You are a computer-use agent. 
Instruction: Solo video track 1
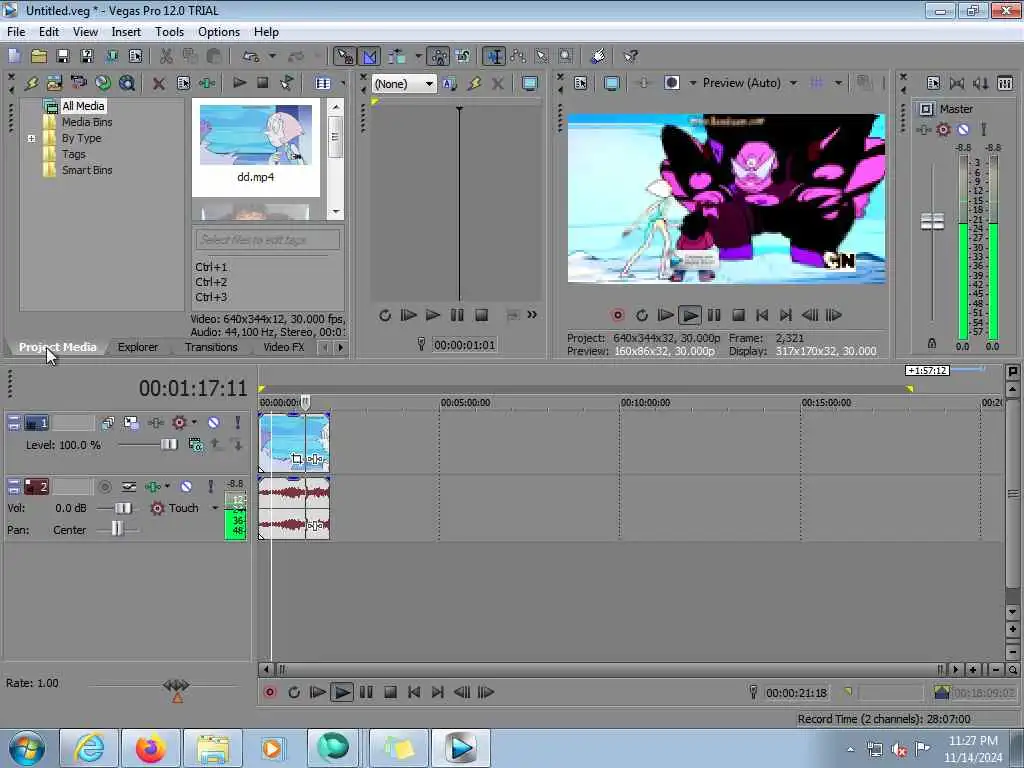pyautogui.click(x=238, y=423)
